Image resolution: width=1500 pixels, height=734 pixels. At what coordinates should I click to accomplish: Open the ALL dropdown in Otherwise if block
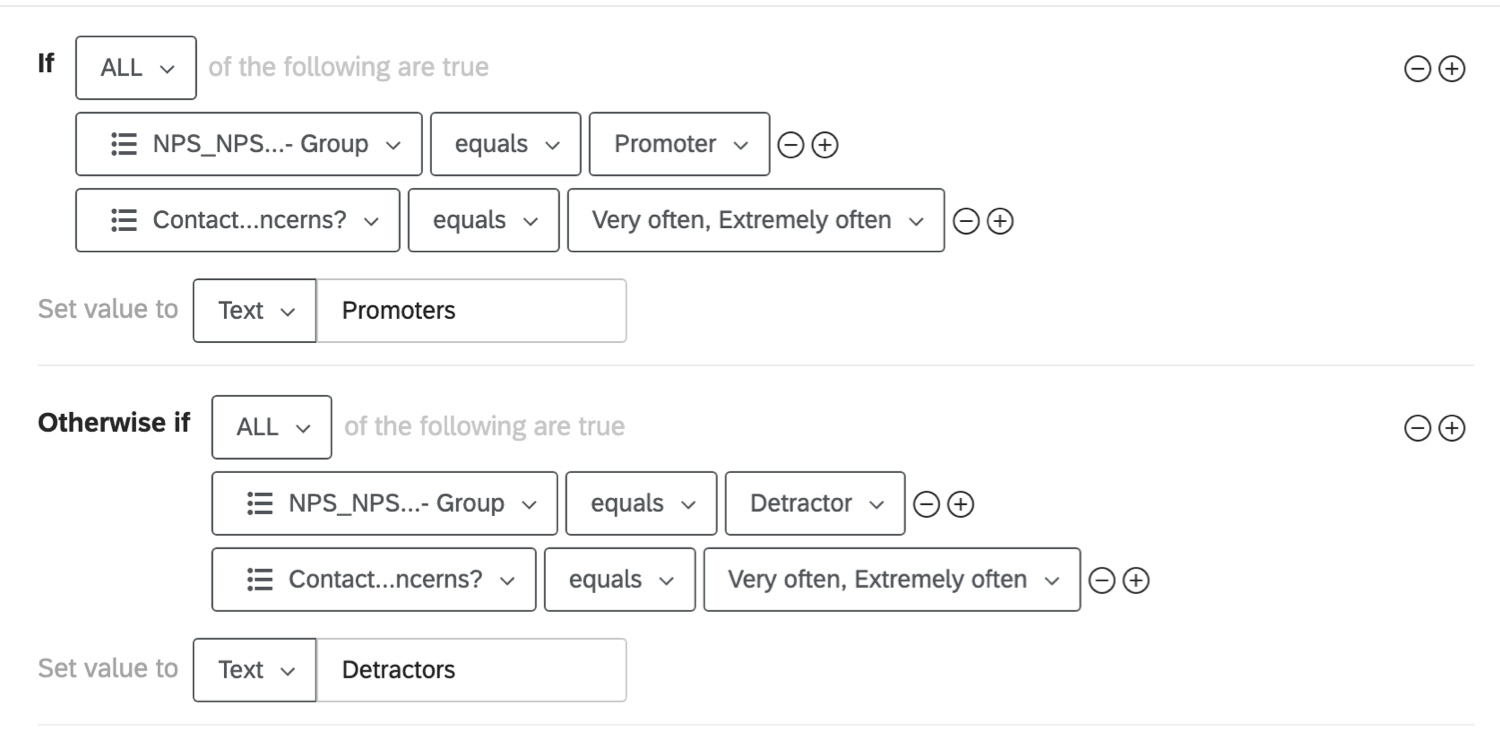point(272,427)
